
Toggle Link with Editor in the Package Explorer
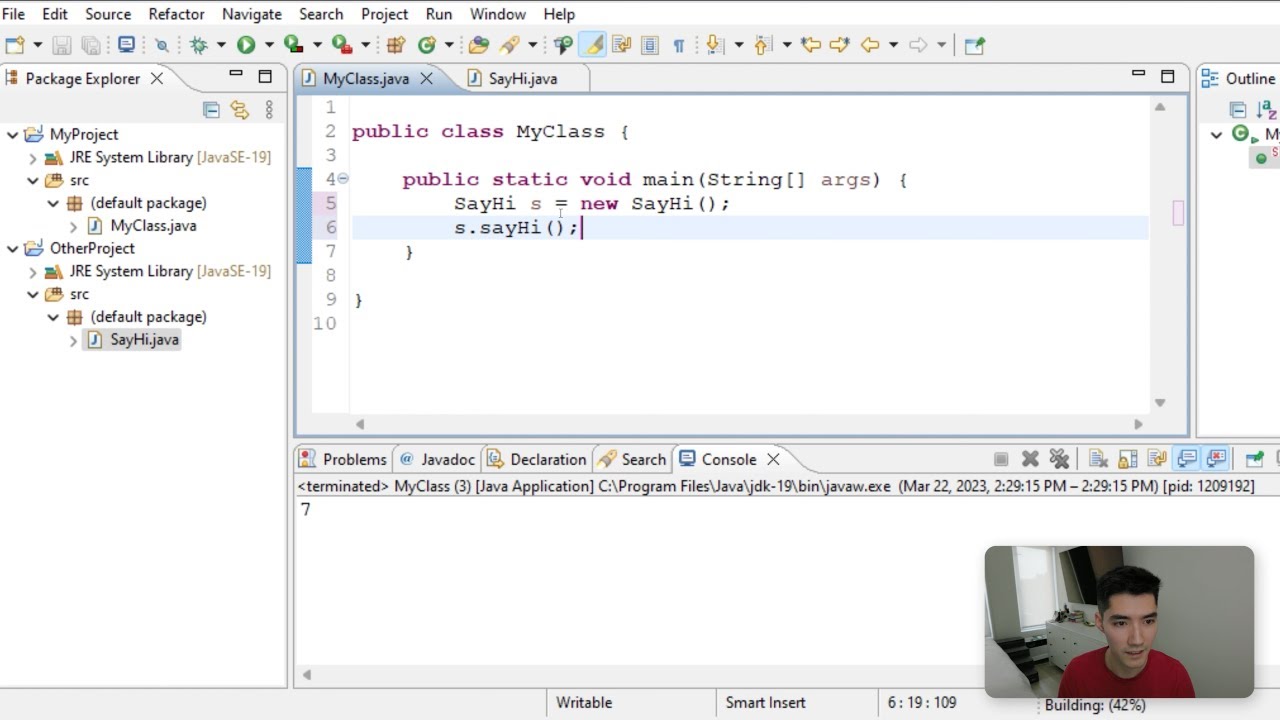(240, 110)
